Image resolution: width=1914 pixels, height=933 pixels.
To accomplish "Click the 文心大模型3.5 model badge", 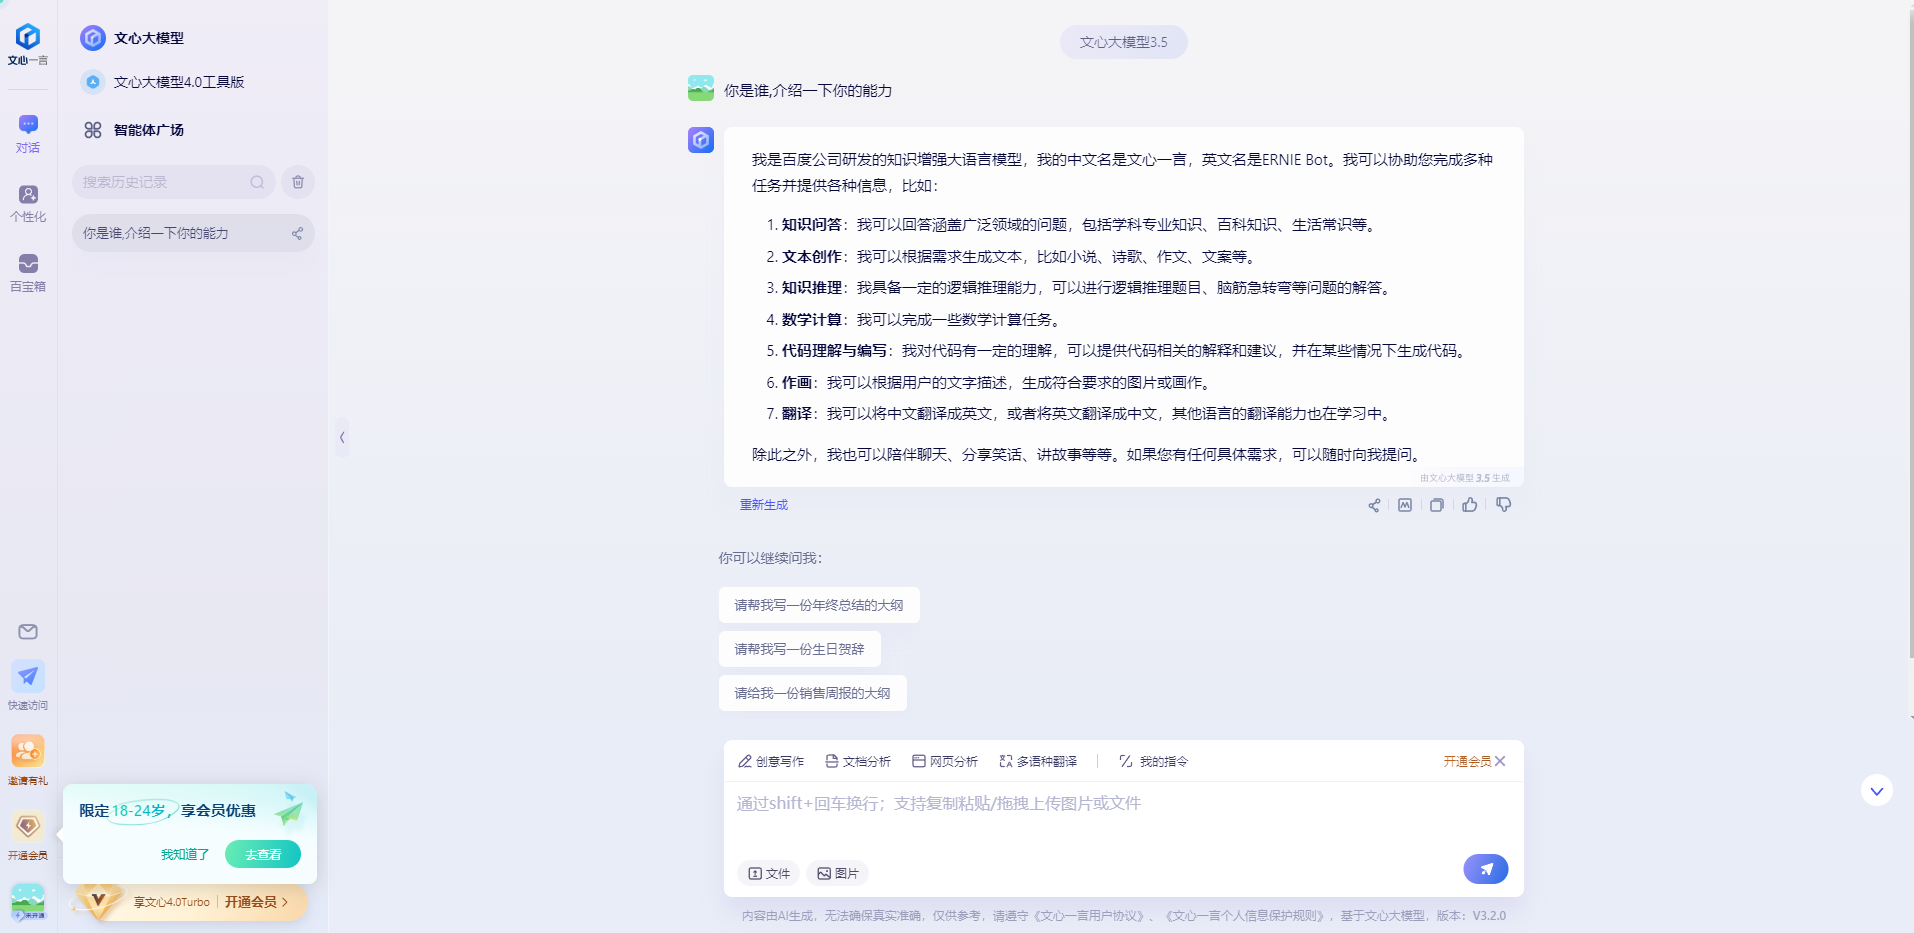I will tap(1123, 42).
